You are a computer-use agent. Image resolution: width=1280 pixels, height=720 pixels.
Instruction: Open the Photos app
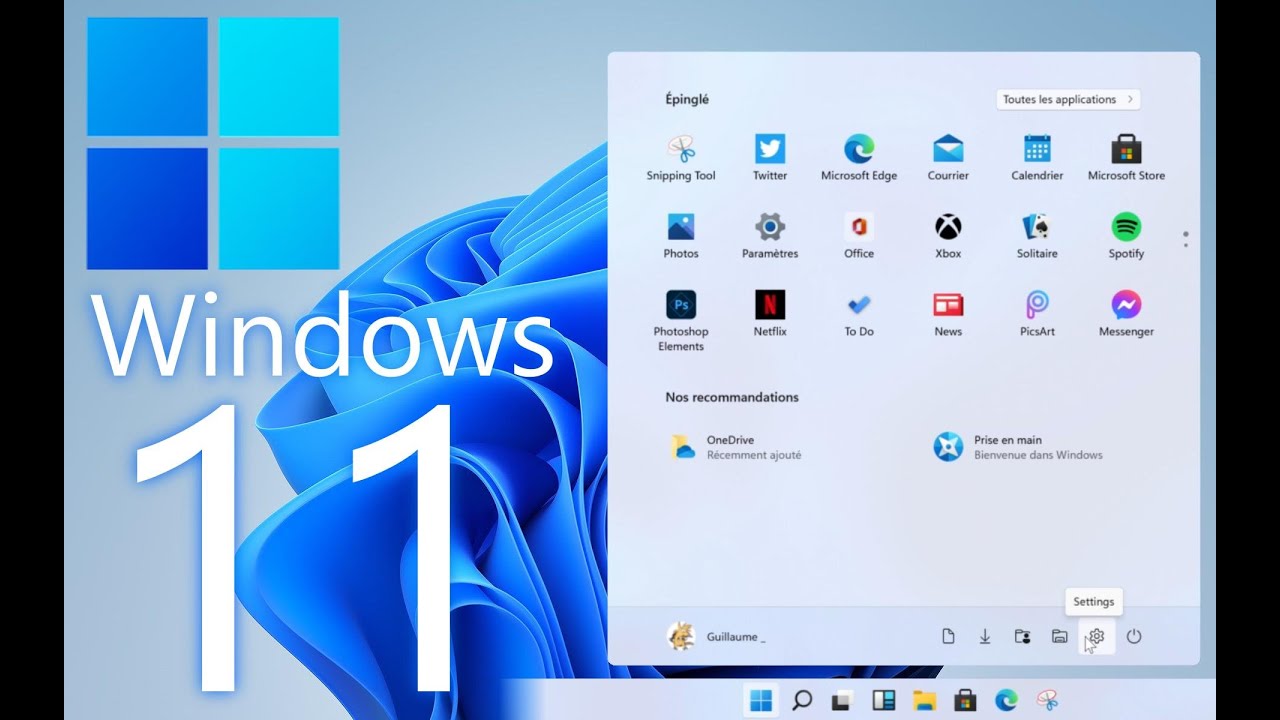click(681, 236)
